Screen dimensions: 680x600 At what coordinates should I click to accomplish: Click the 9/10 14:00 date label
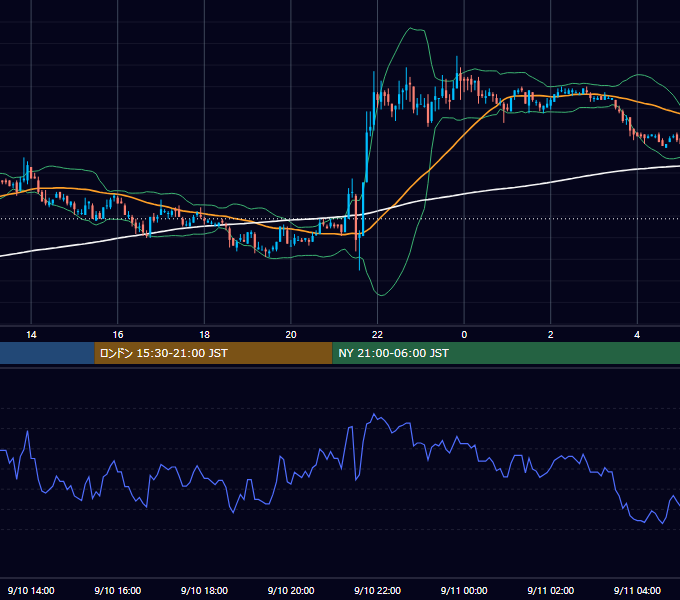pos(31,590)
